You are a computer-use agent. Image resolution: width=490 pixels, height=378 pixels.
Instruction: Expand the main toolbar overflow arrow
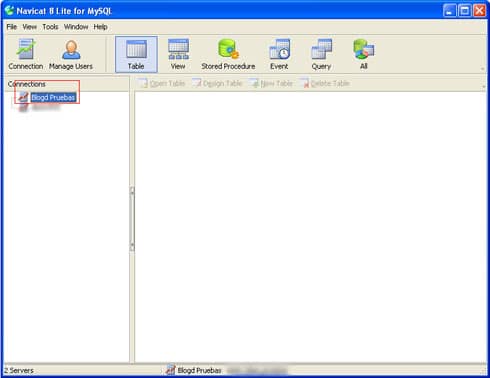(x=483, y=69)
